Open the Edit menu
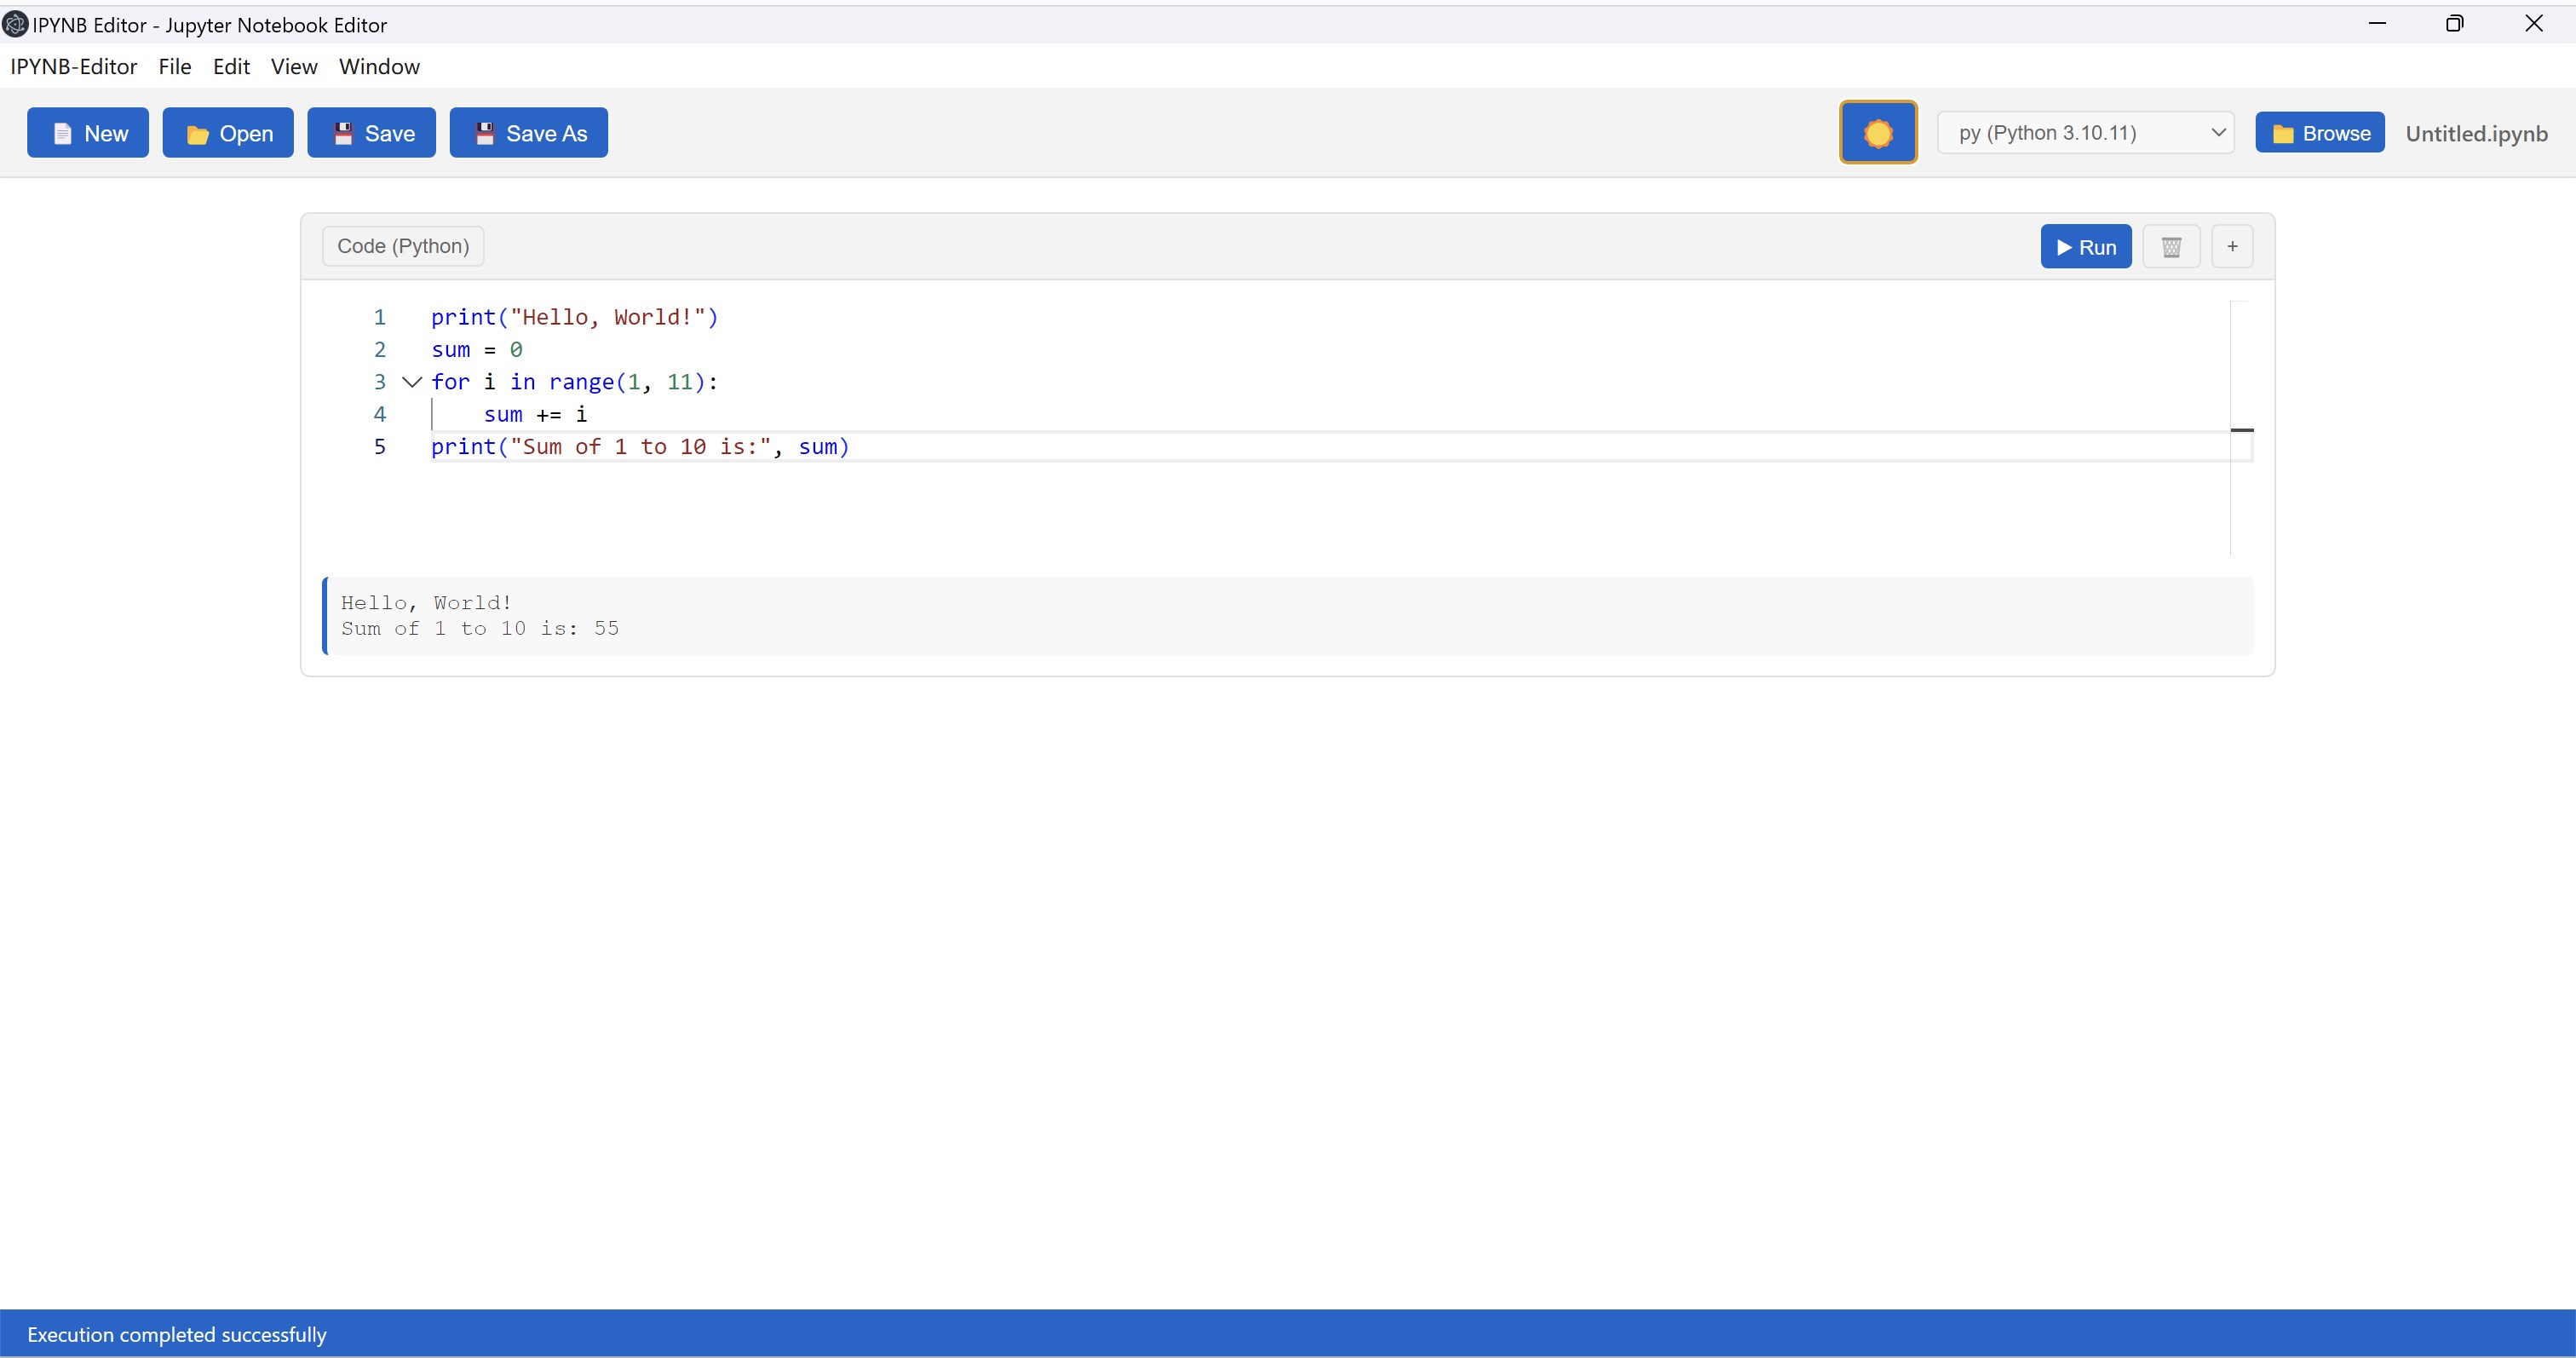The width and height of the screenshot is (2576, 1358). point(231,67)
